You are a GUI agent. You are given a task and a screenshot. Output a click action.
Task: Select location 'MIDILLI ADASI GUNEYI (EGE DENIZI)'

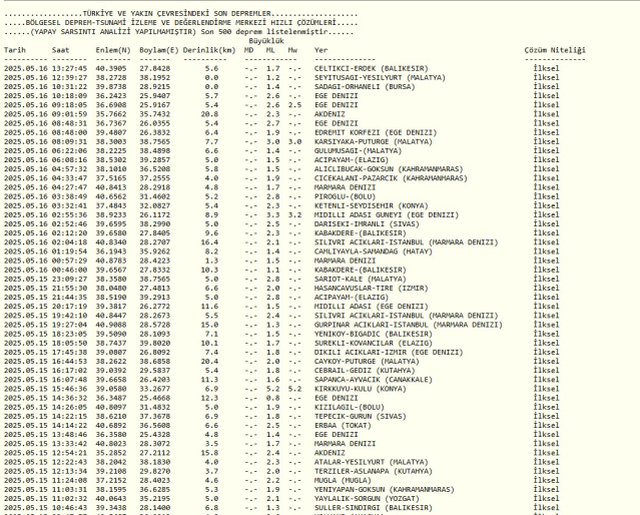(387, 215)
